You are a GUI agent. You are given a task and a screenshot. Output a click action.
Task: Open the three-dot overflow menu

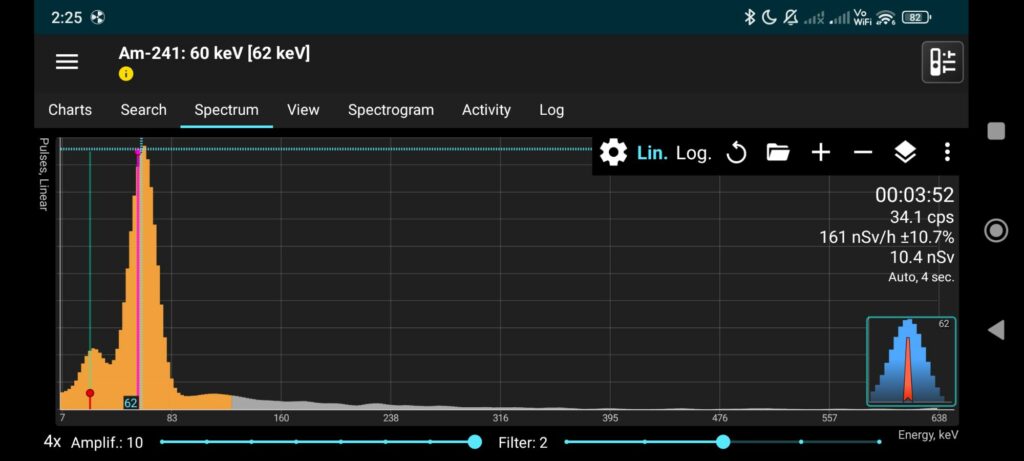coord(947,153)
